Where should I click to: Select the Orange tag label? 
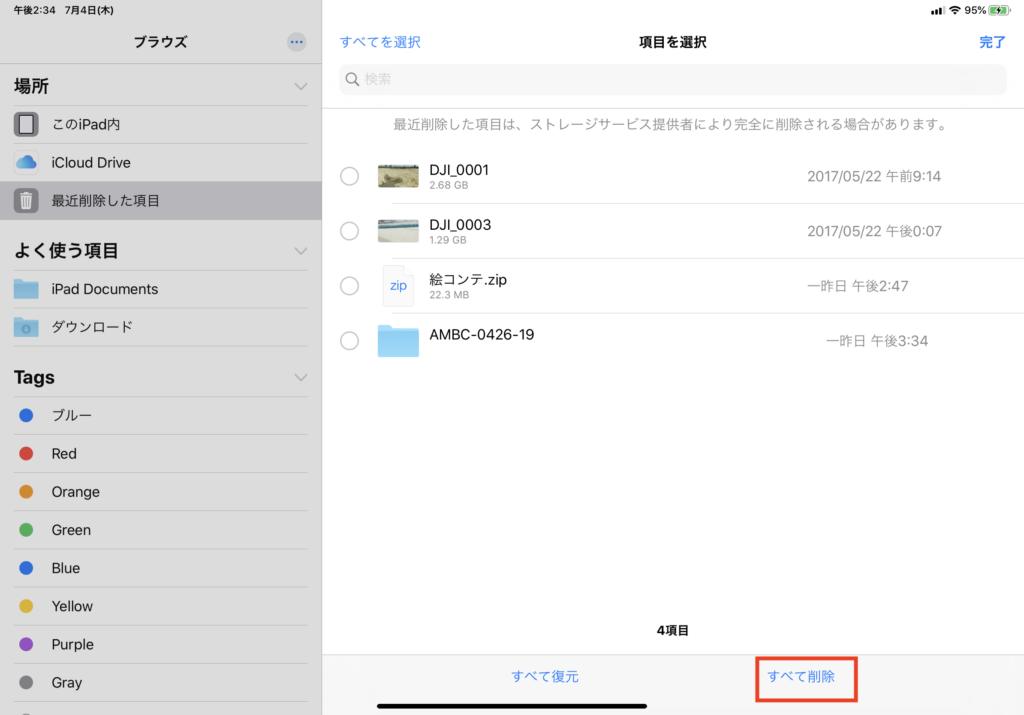(x=76, y=492)
